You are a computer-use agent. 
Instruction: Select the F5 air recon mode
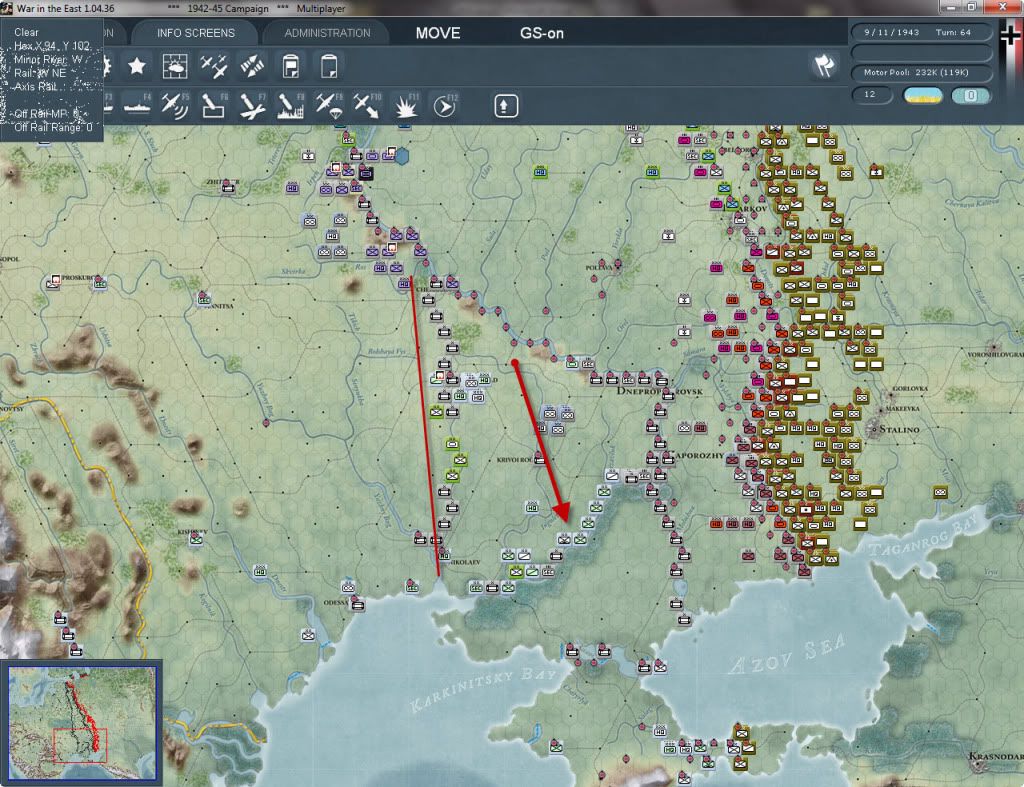click(x=175, y=106)
